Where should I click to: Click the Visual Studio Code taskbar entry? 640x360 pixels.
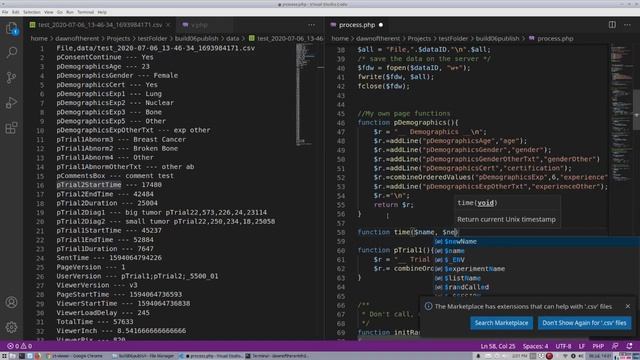click(x=211, y=356)
